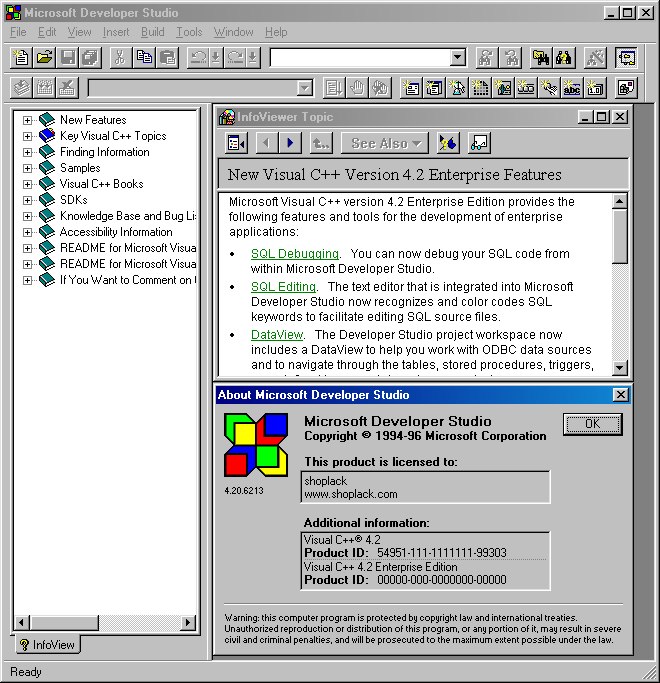This screenshot has width=660, height=683.
Task: Expand the Finding Information node
Action: pyautogui.click(x=27, y=152)
